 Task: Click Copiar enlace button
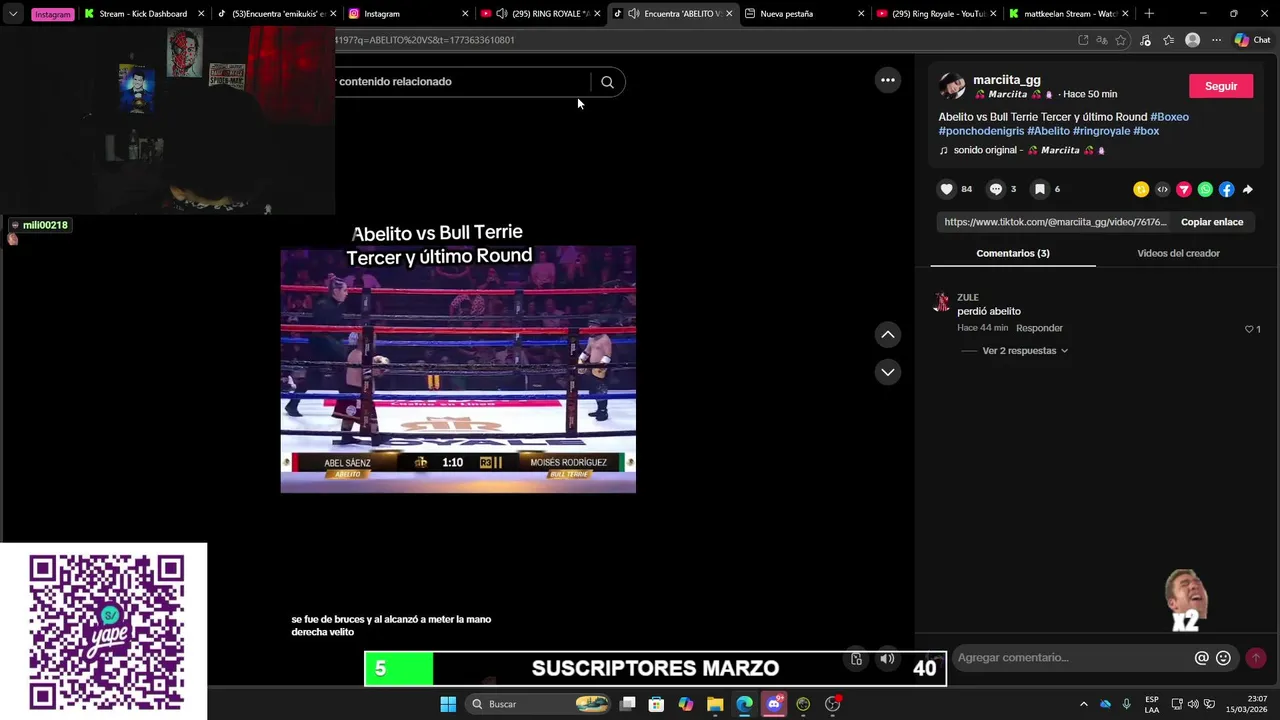pos(1212,222)
